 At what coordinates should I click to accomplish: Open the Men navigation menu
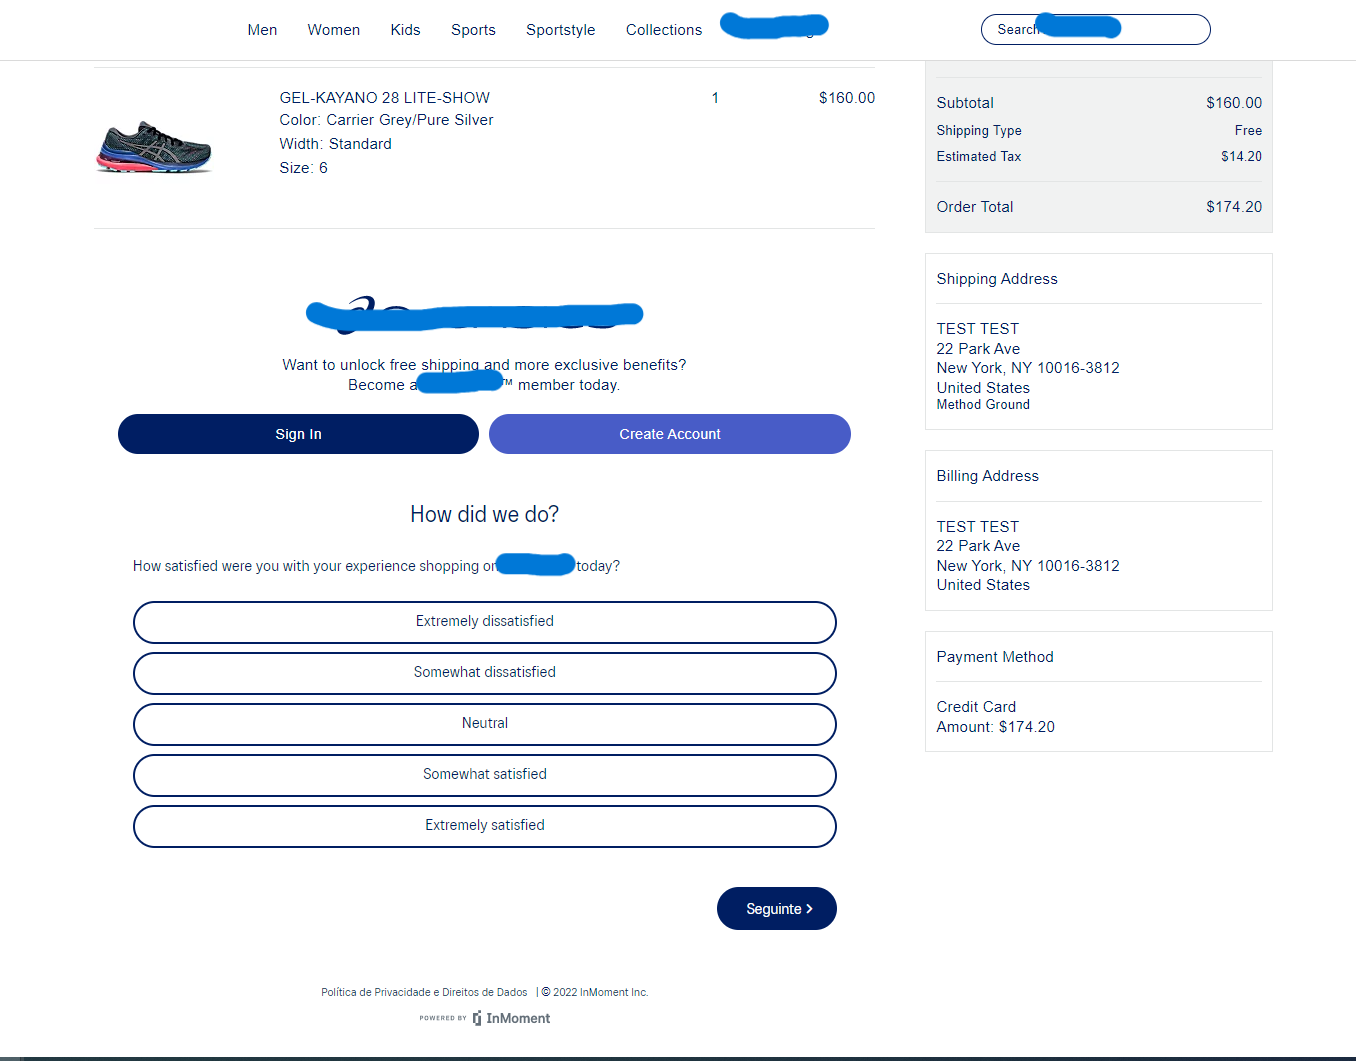pos(262,29)
